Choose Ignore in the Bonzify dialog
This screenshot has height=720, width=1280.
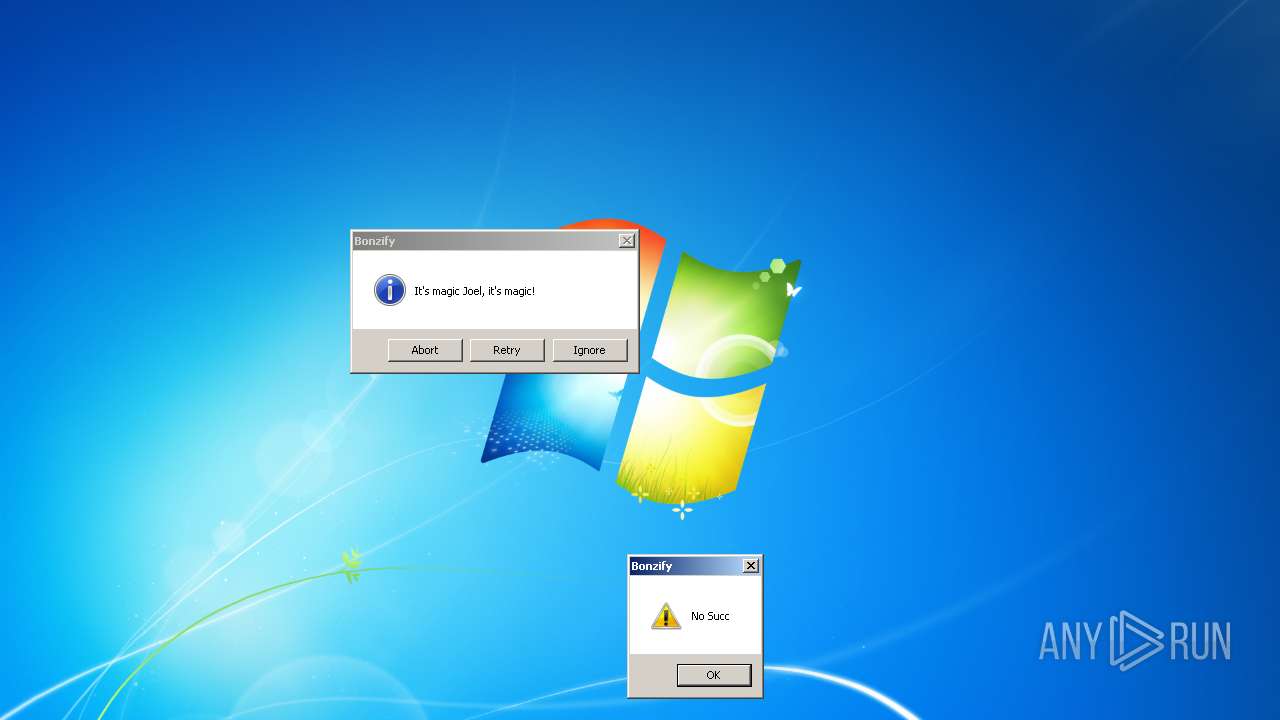589,350
